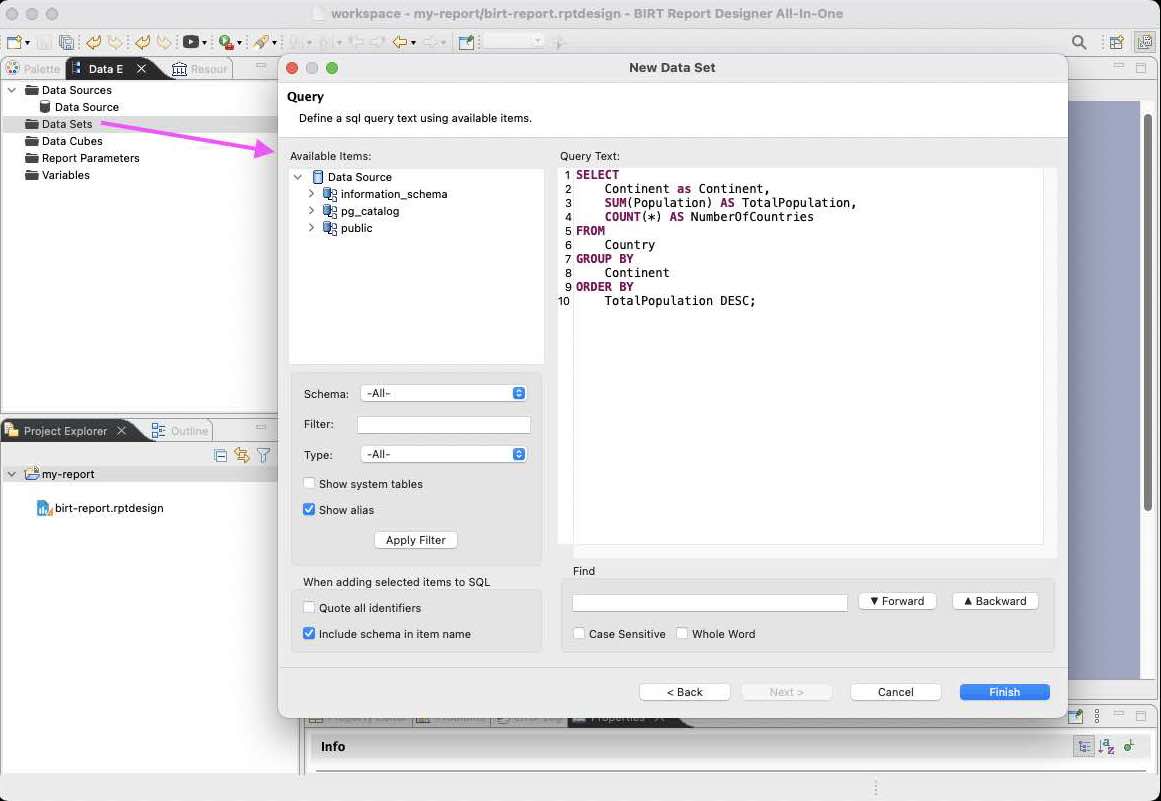Expand the information_schema node
This screenshot has width=1161, height=801.
pyautogui.click(x=312, y=194)
